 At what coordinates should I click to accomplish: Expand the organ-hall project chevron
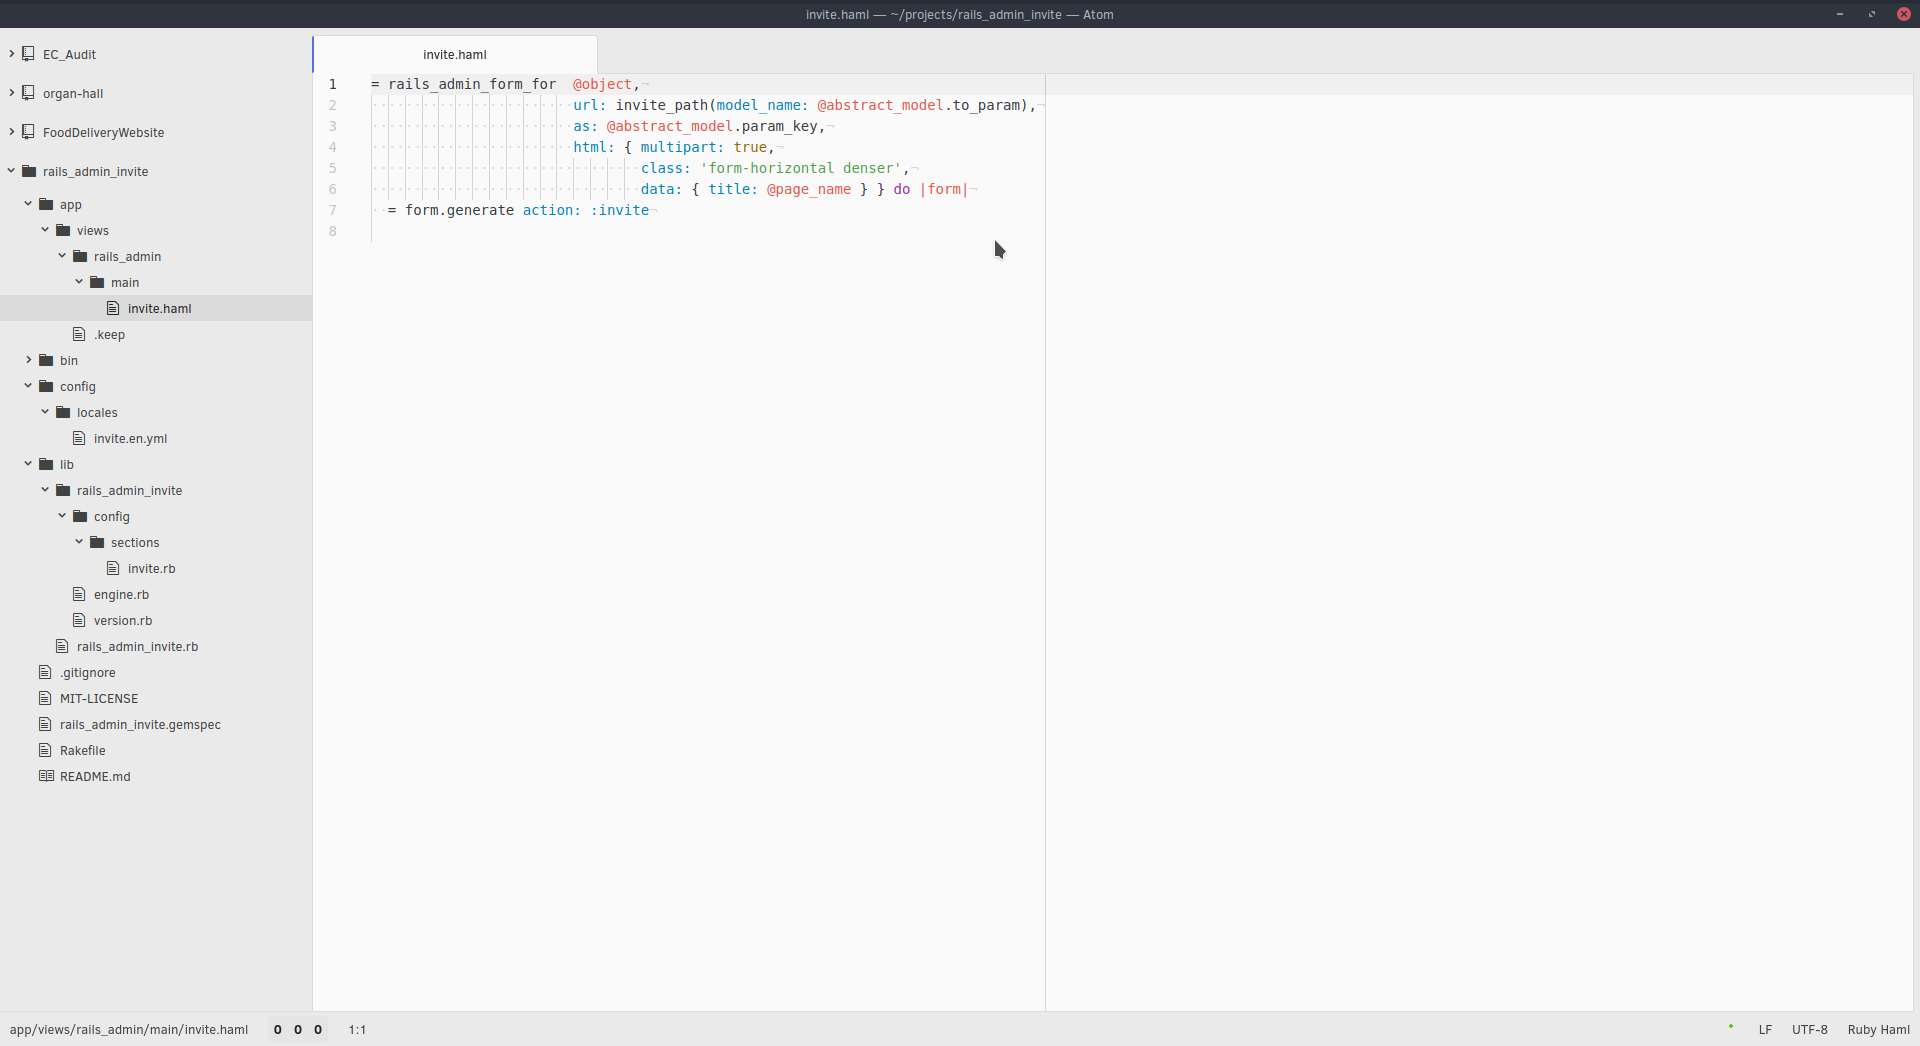(x=12, y=93)
